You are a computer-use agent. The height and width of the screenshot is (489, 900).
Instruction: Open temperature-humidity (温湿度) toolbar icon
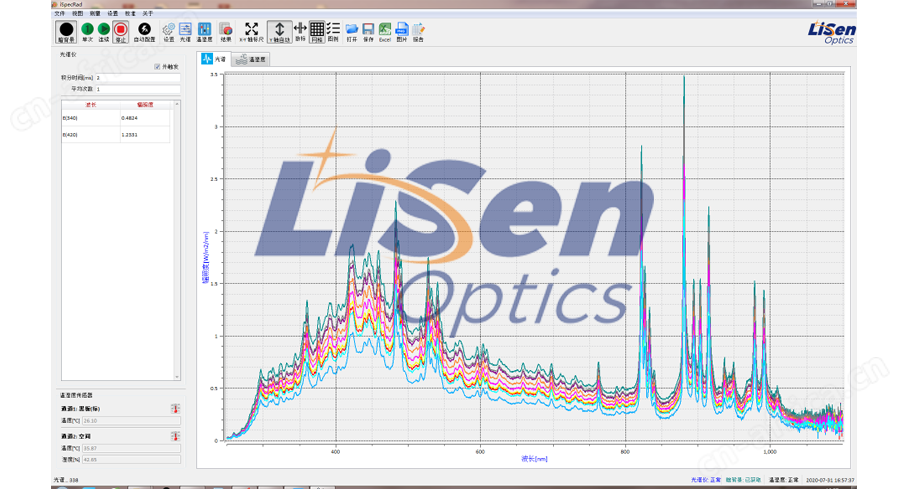[204, 32]
